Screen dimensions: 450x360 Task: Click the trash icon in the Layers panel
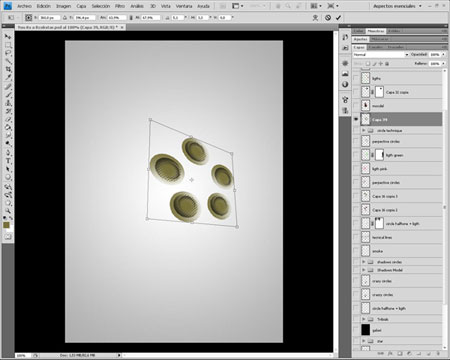point(438,353)
